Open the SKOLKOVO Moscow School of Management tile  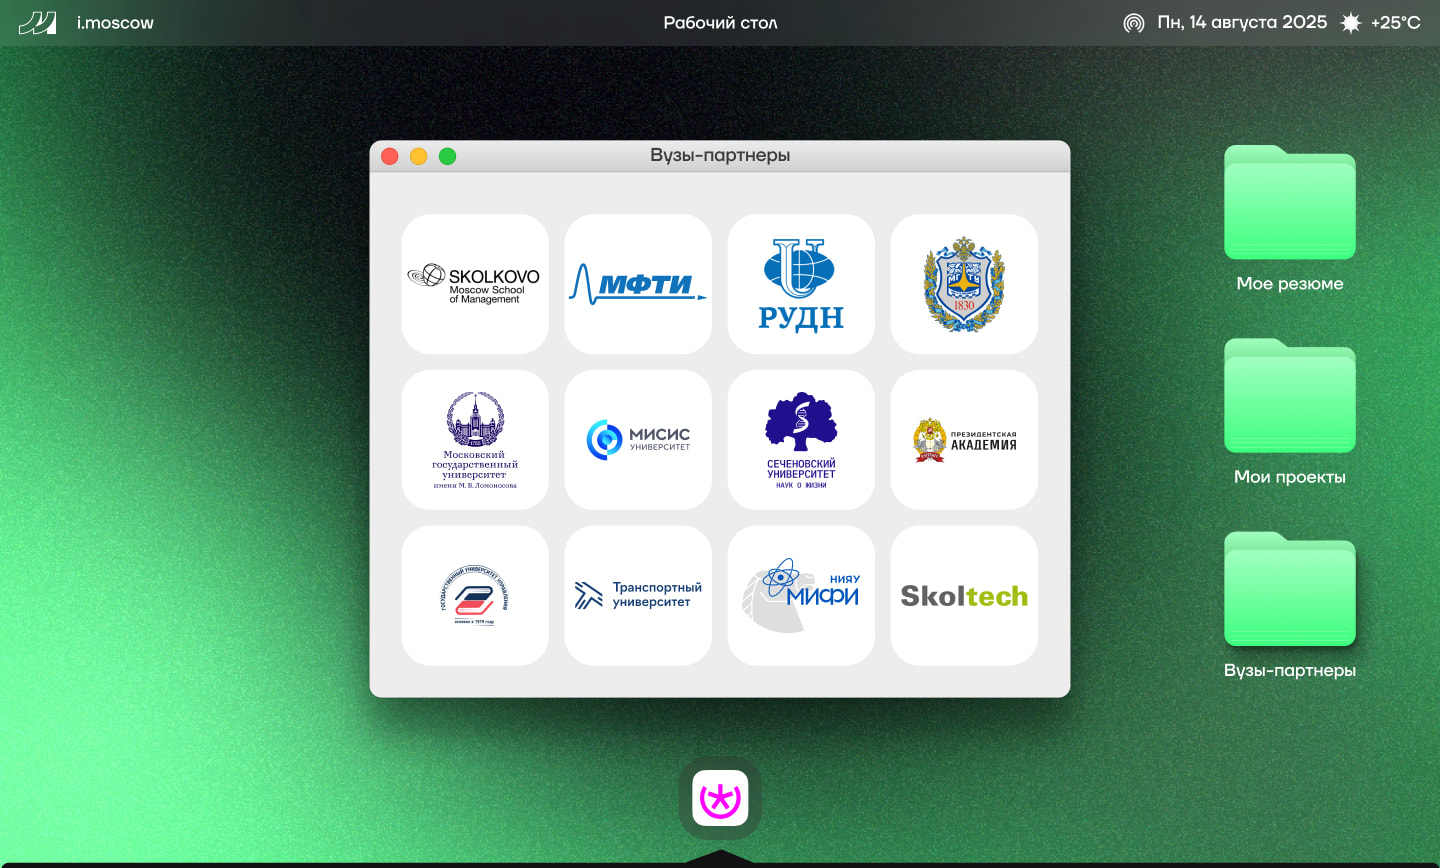click(475, 284)
